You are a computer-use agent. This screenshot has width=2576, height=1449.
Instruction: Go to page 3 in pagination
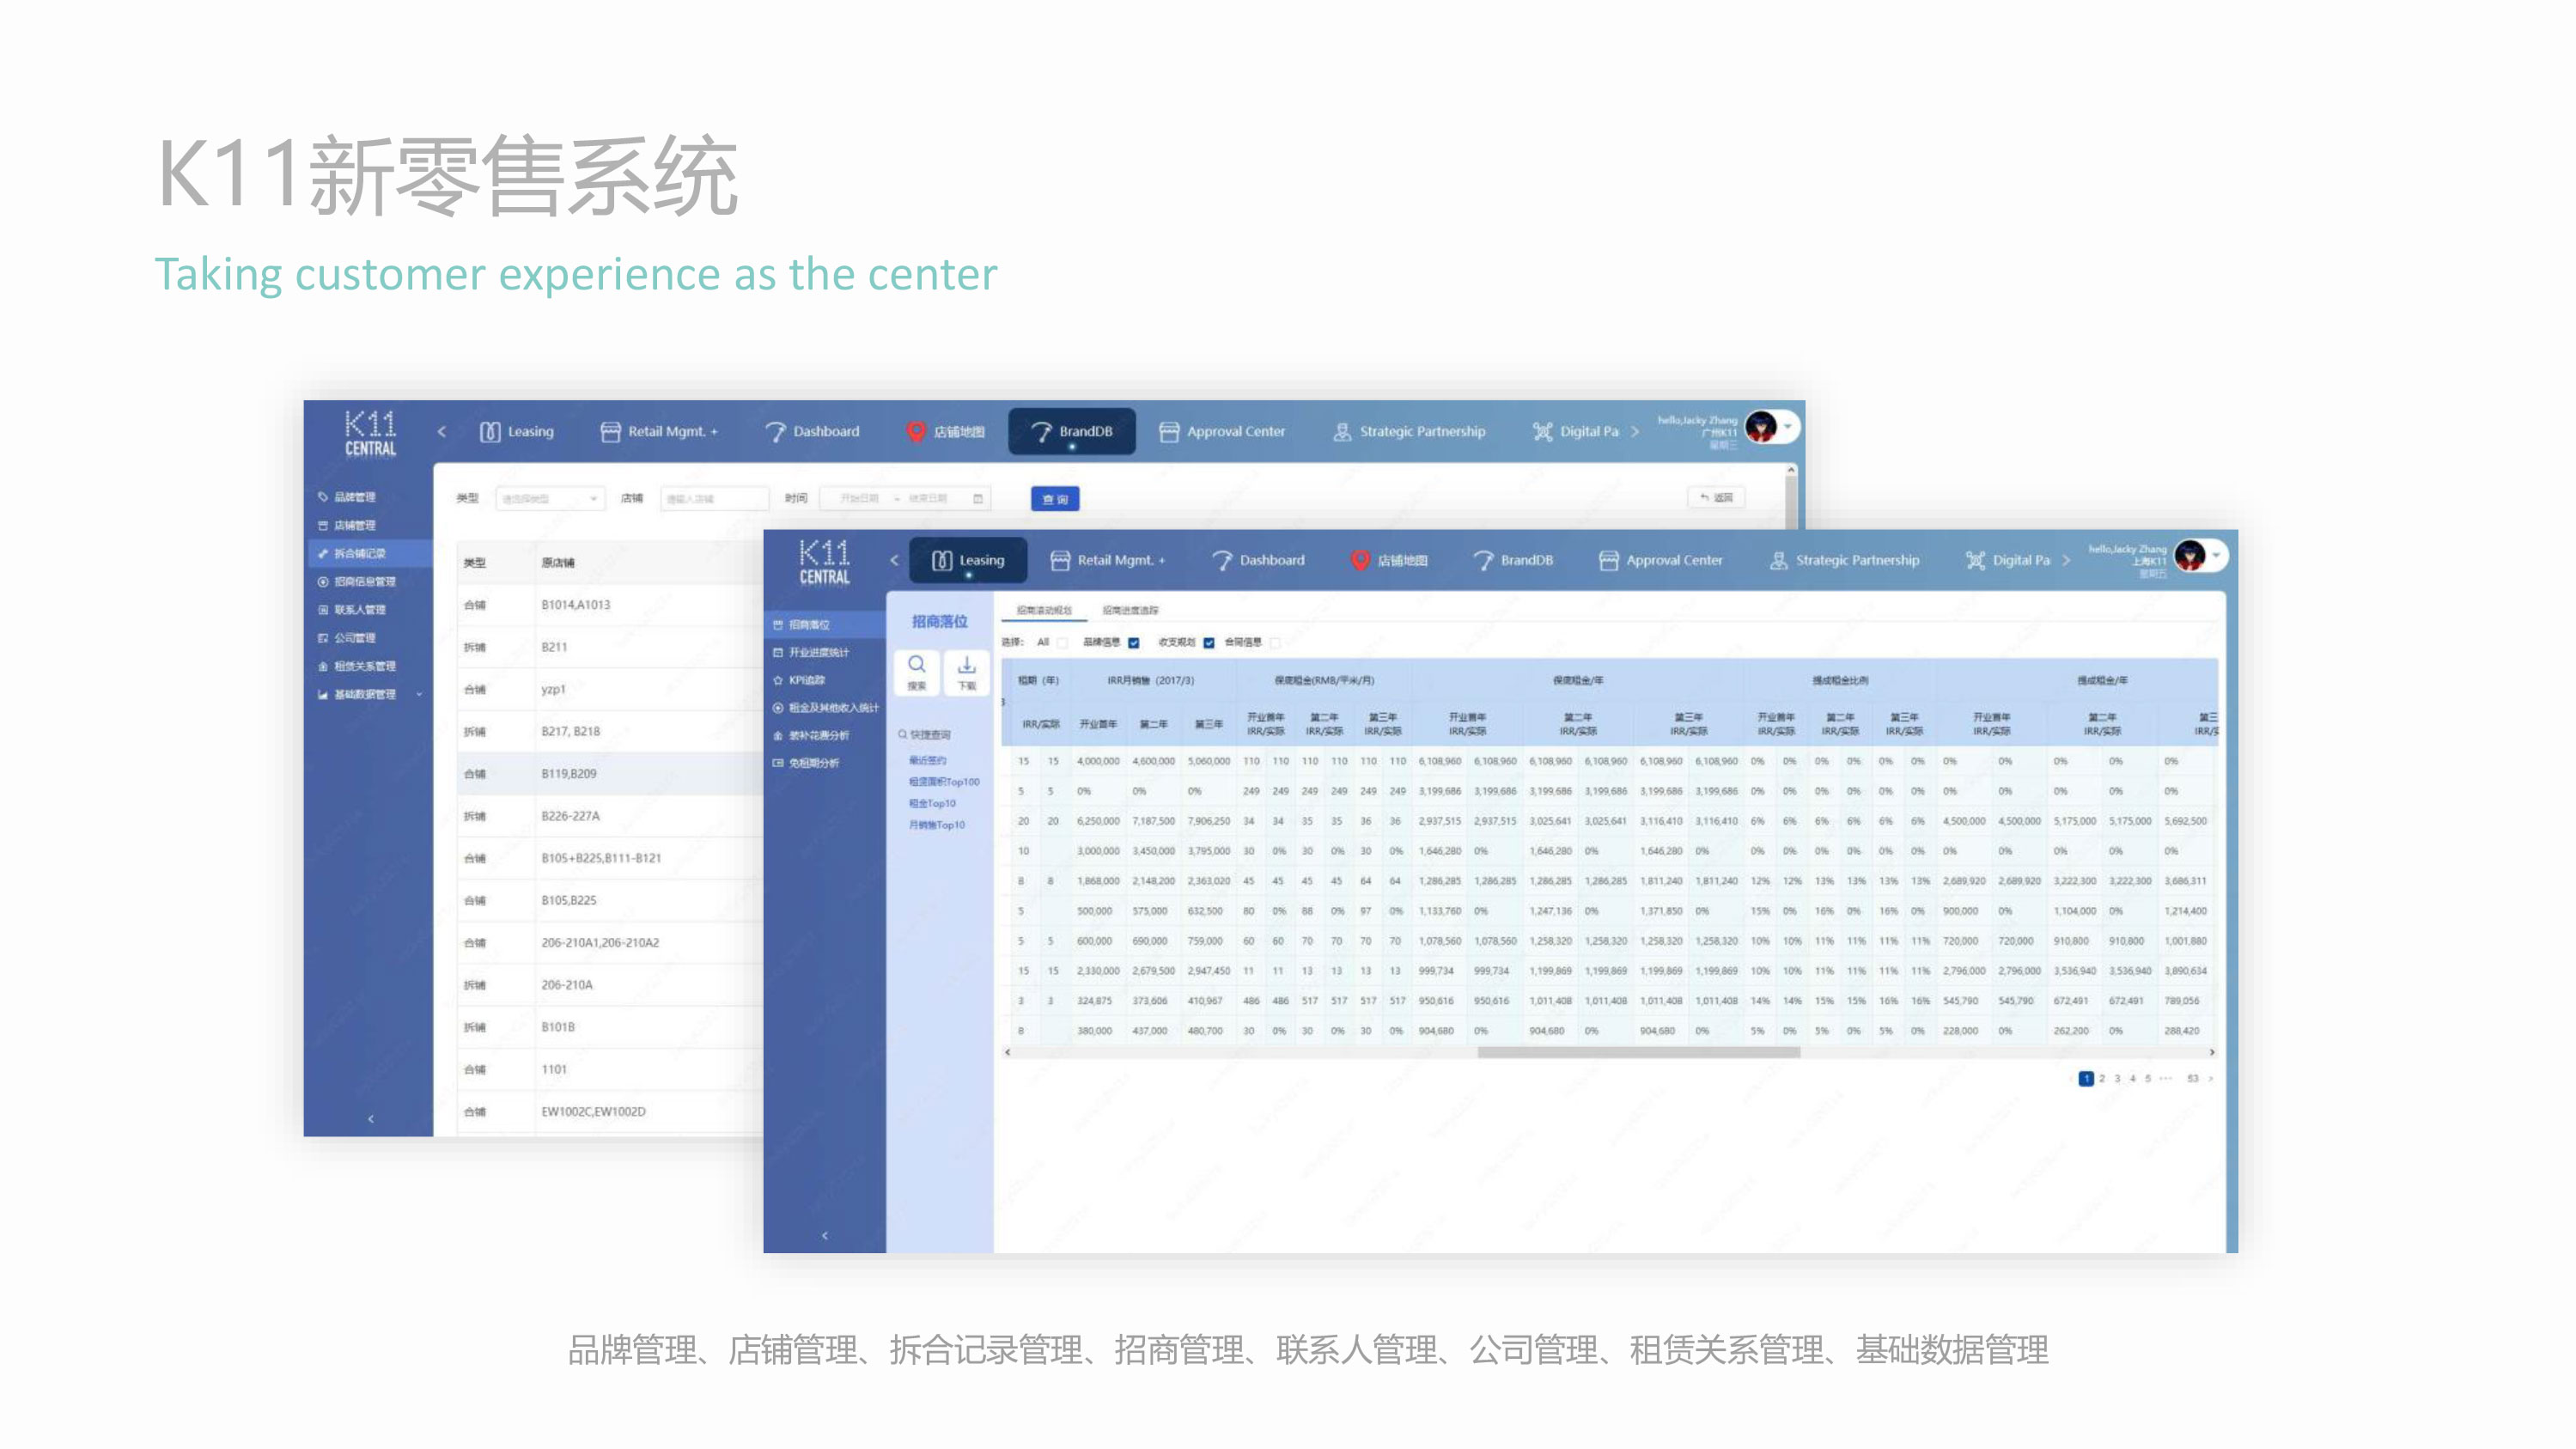coord(2117,1079)
